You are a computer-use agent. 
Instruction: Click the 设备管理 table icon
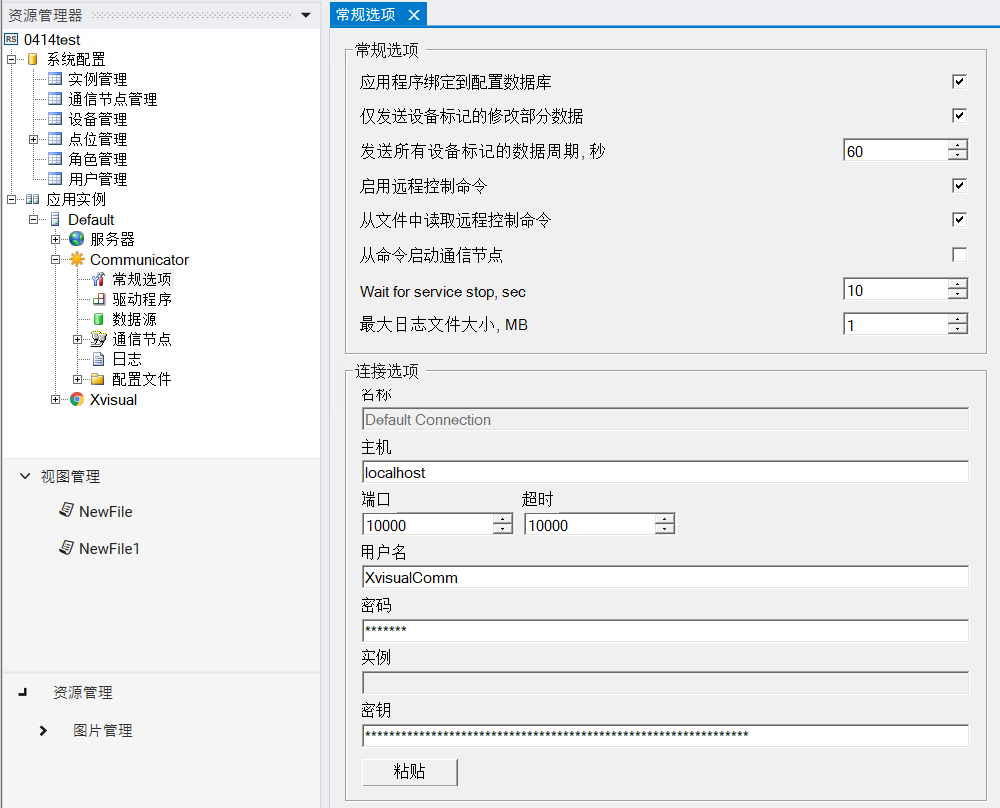click(55, 119)
